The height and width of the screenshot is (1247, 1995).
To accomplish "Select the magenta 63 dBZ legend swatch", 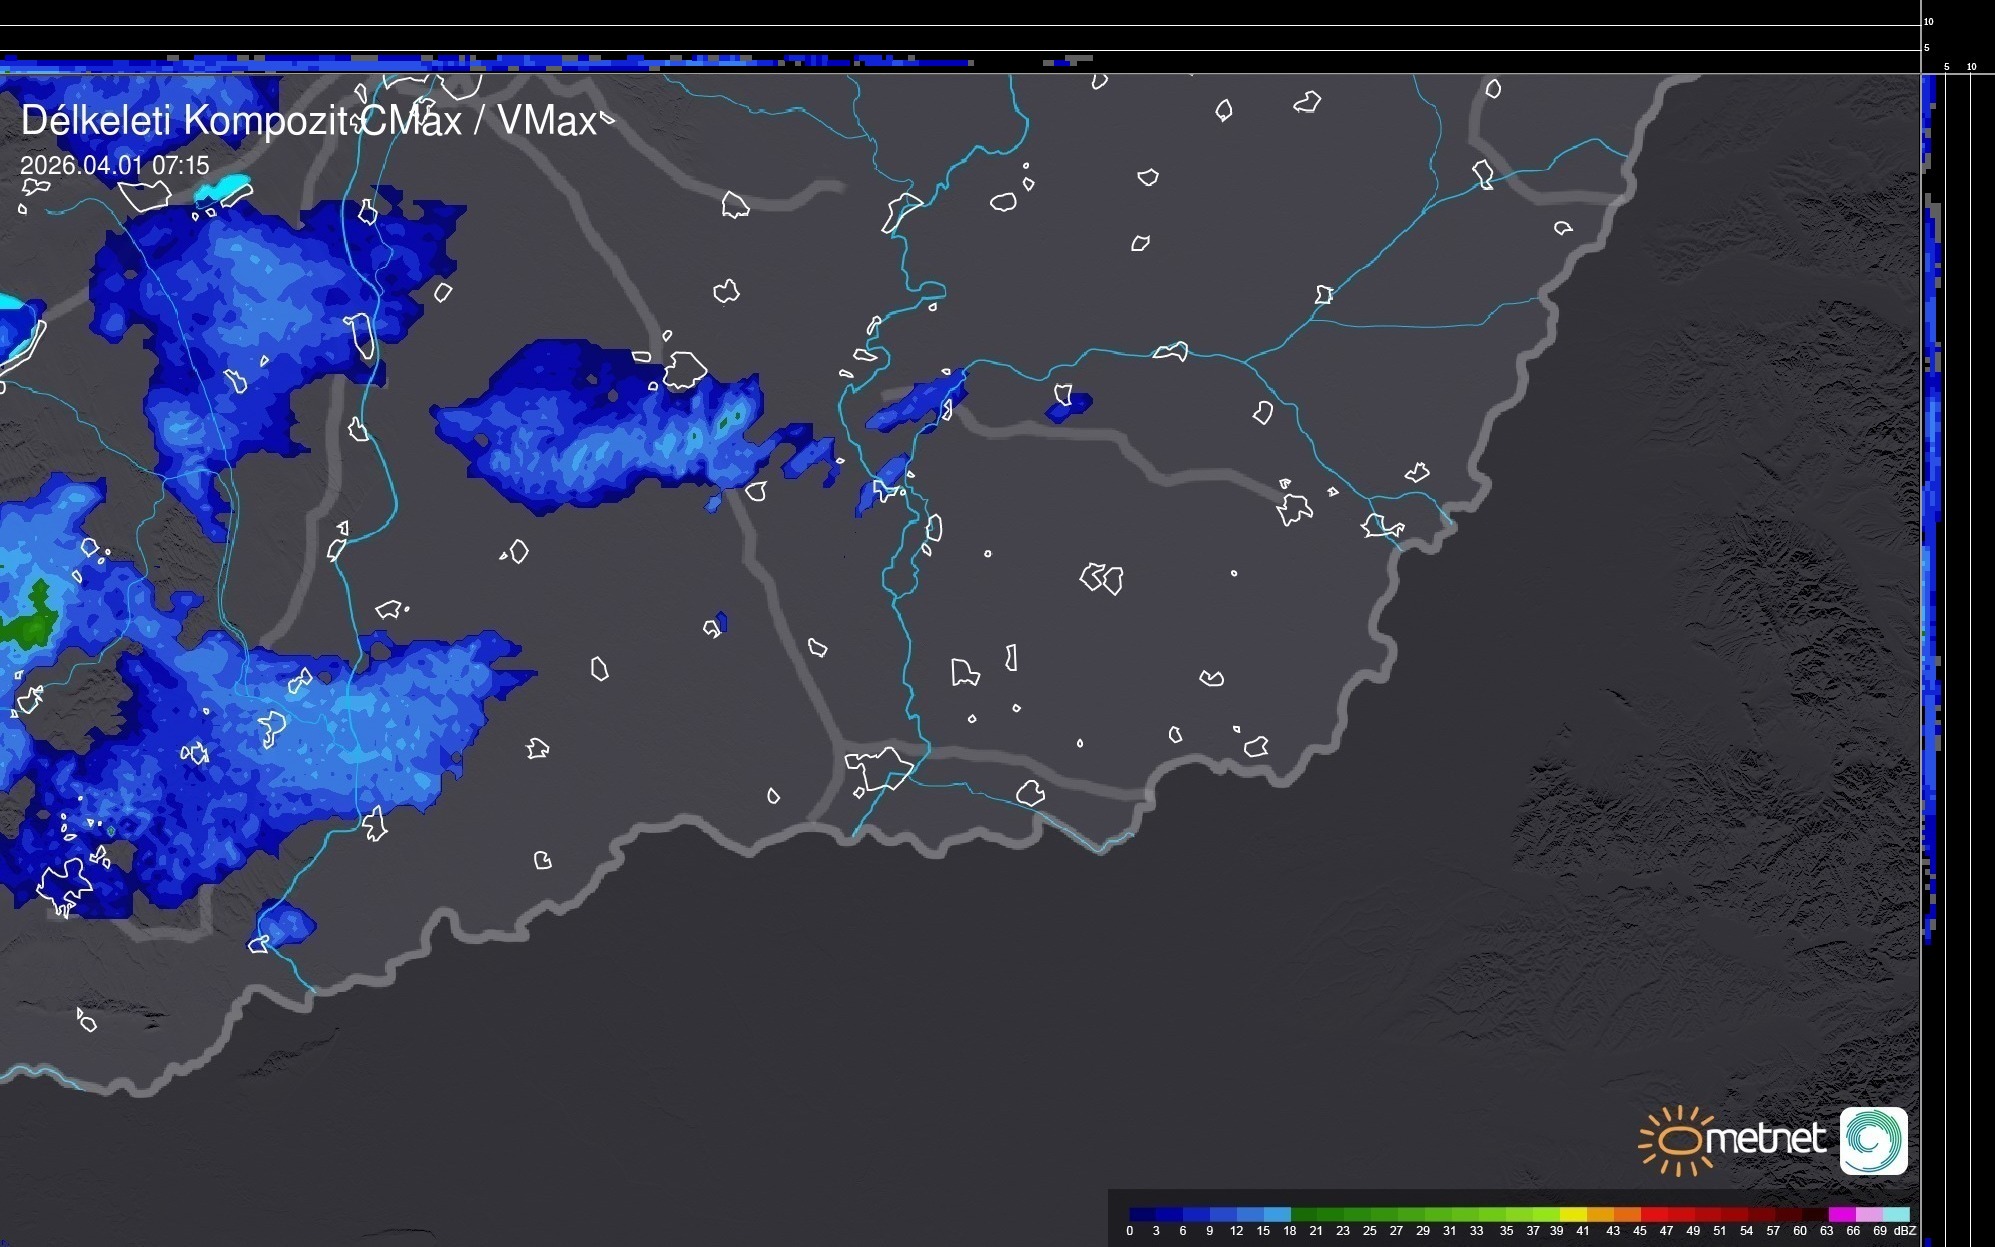I will pyautogui.click(x=1841, y=1214).
